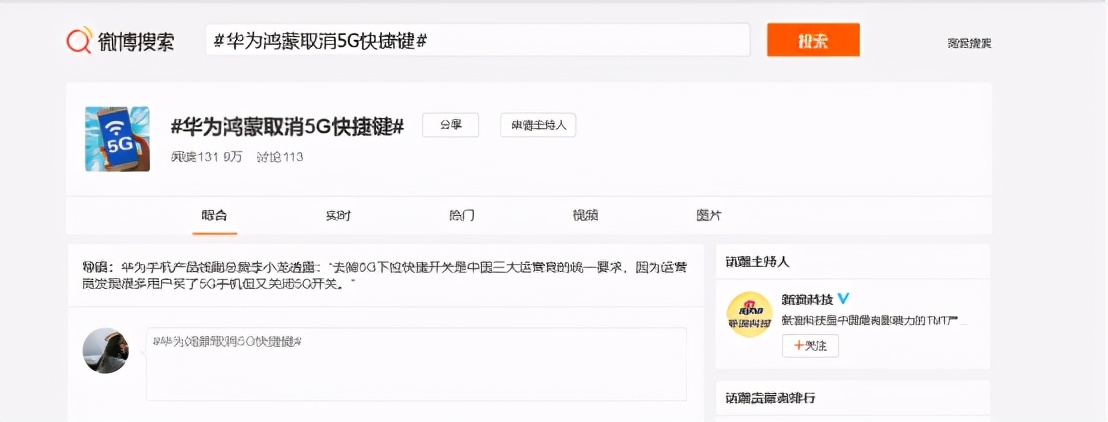This screenshot has height=422, width=1108.
Task: Open the topic host yellow avatar
Action: click(749, 314)
